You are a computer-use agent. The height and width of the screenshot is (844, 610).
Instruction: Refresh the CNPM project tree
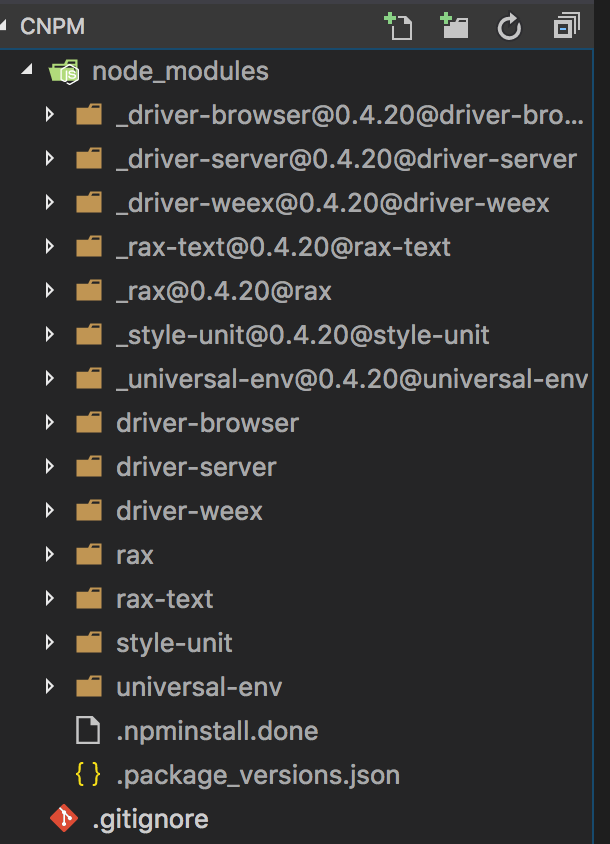click(x=509, y=26)
